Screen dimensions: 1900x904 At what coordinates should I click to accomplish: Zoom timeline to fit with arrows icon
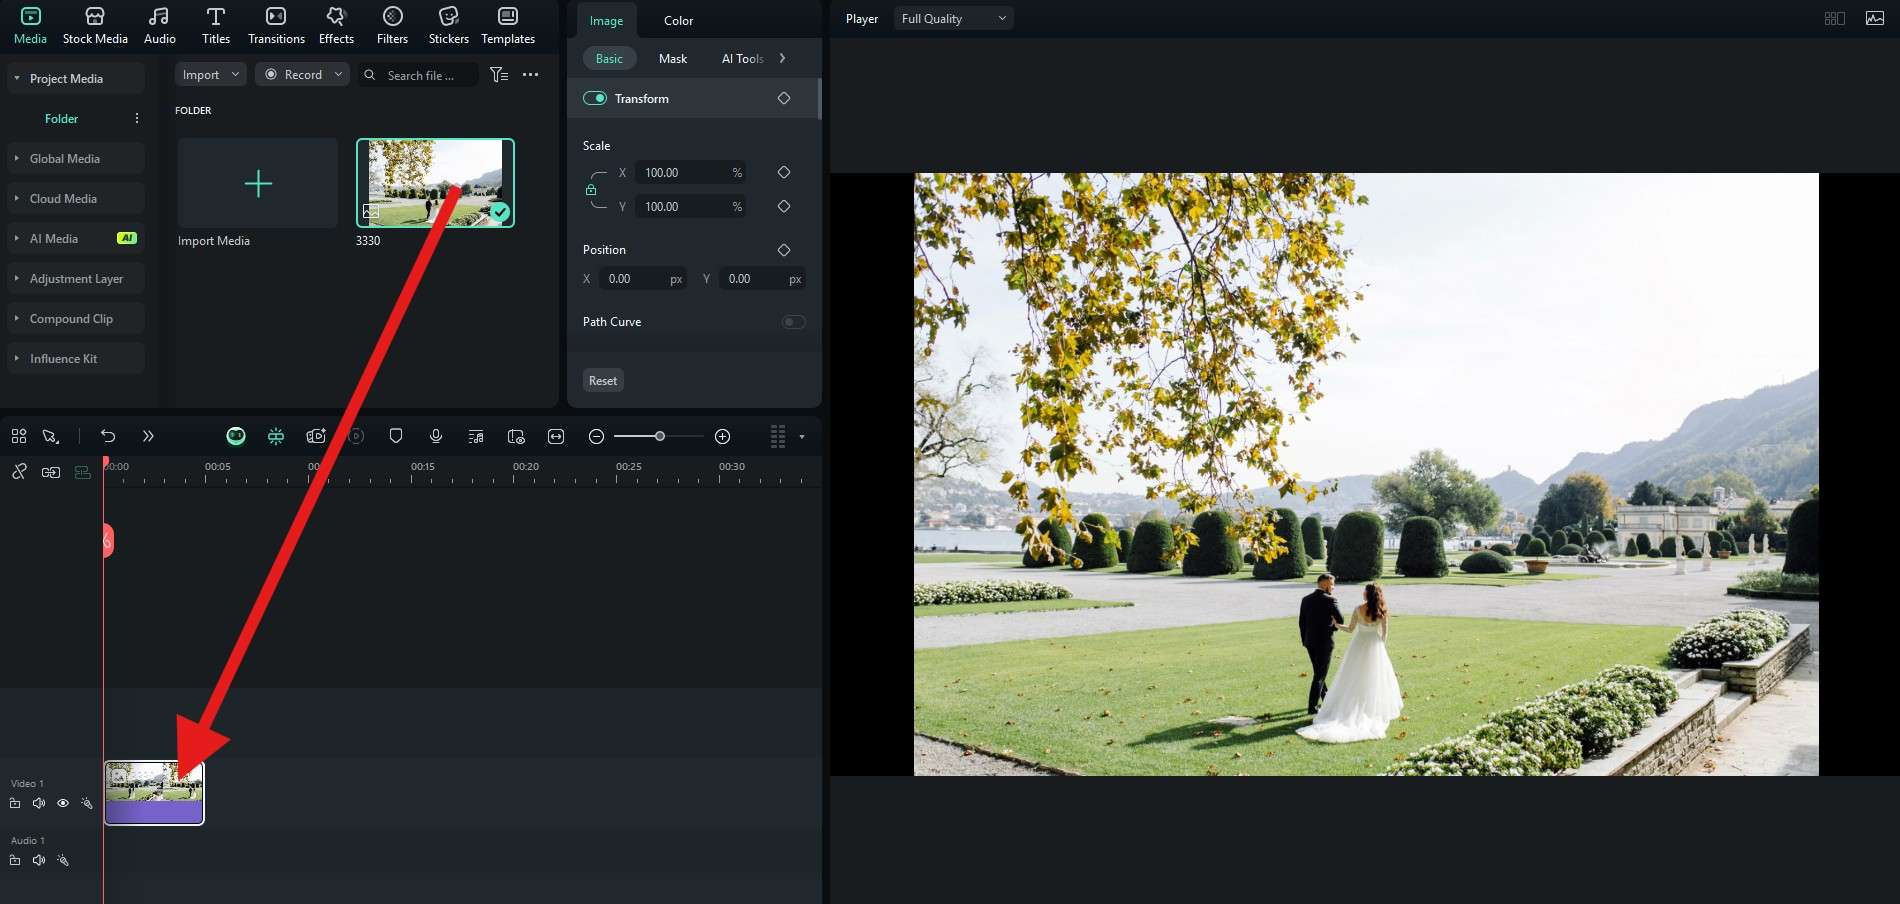pos(556,436)
